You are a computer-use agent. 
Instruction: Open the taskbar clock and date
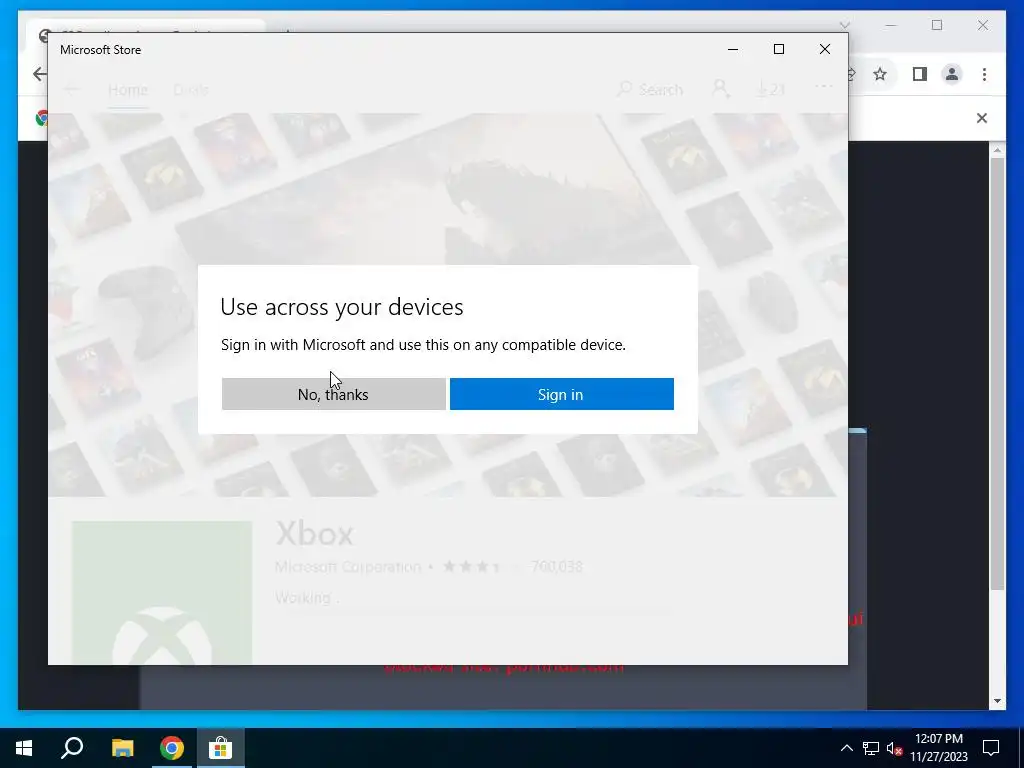pyautogui.click(x=939, y=748)
